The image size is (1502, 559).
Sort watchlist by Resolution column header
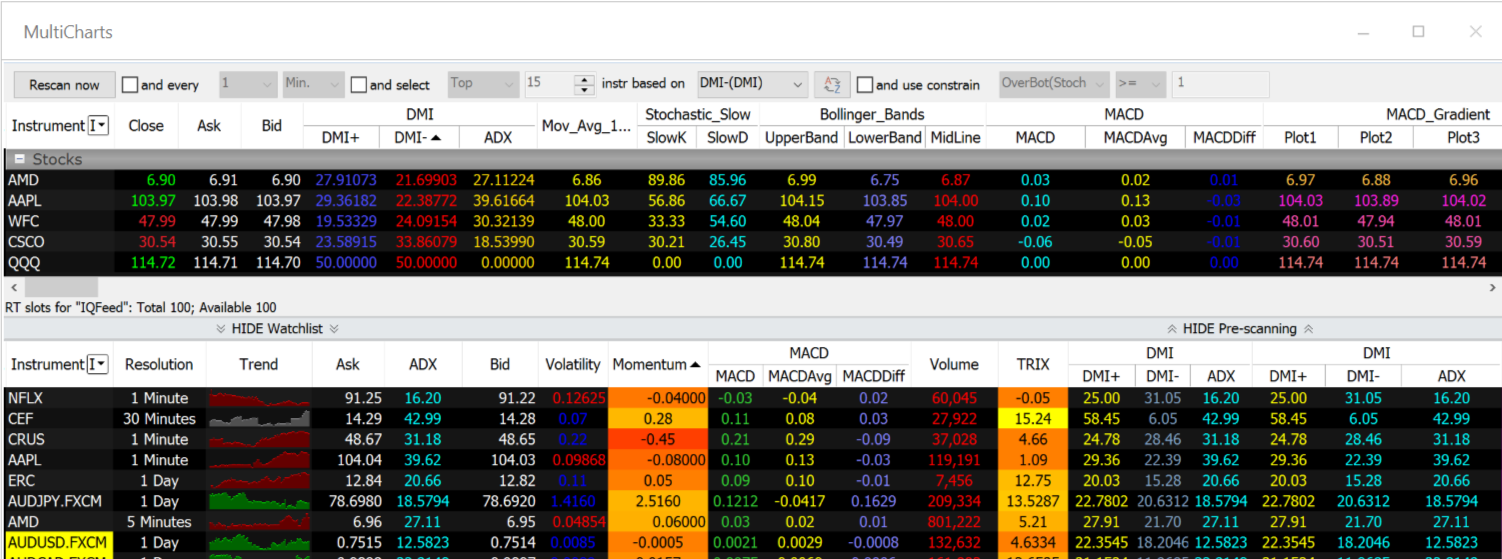(159, 365)
